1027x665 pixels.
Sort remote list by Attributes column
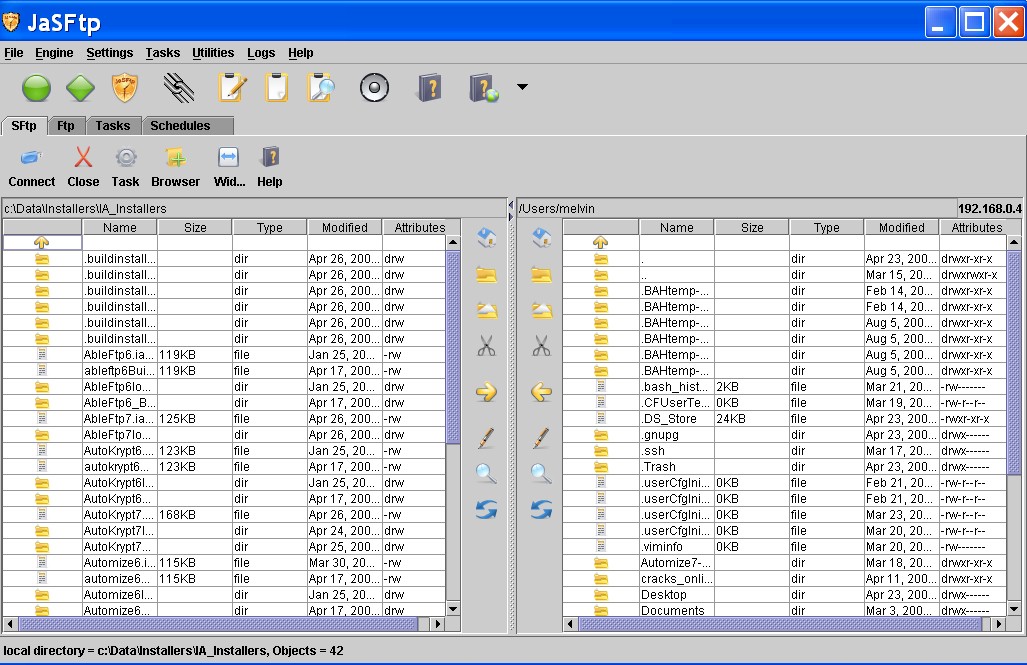pos(977,227)
